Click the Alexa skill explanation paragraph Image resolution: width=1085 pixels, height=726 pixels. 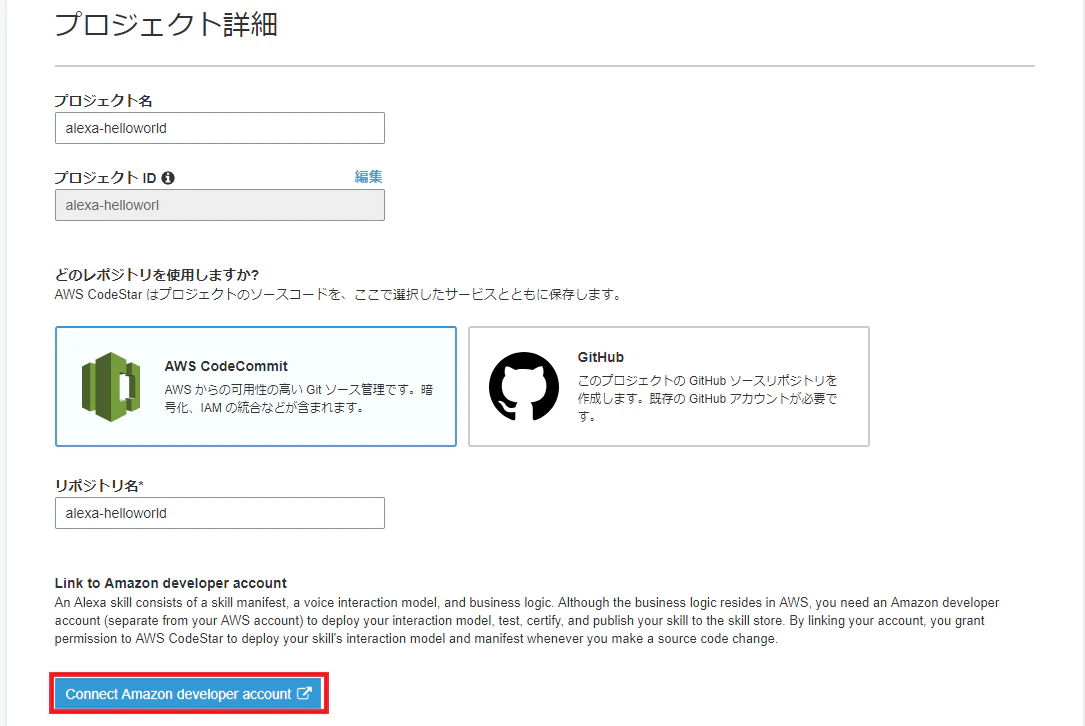pos(527,620)
